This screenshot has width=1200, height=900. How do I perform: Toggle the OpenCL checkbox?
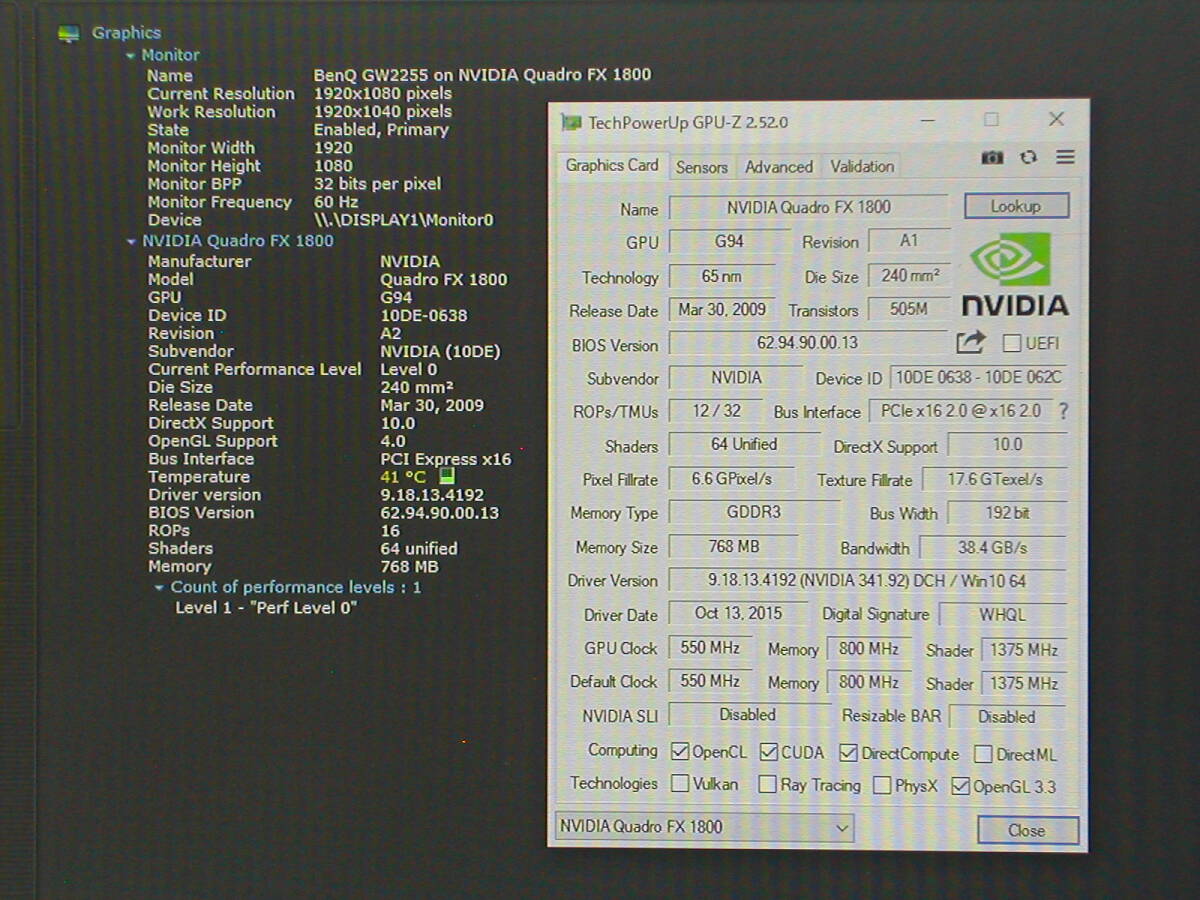click(680, 752)
